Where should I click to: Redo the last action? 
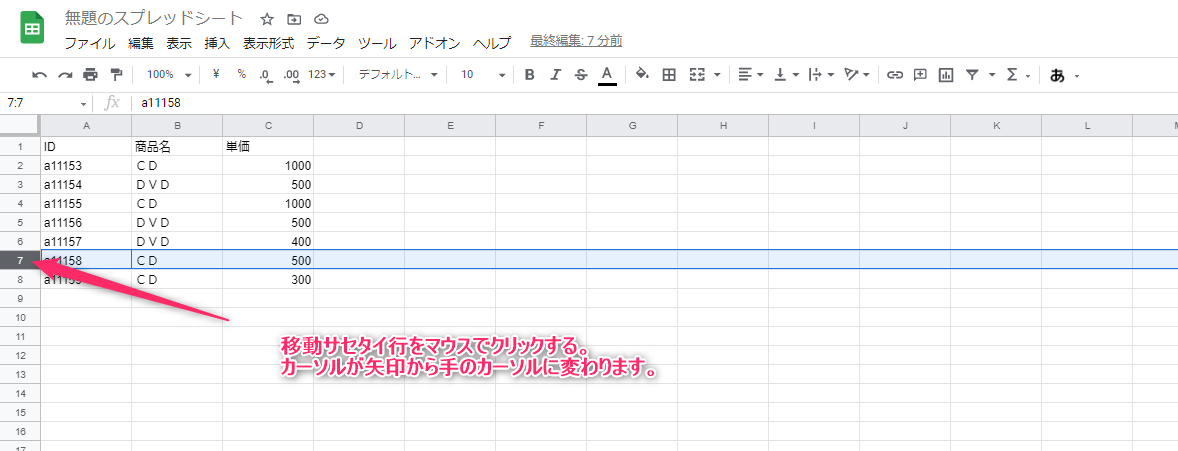coord(65,74)
